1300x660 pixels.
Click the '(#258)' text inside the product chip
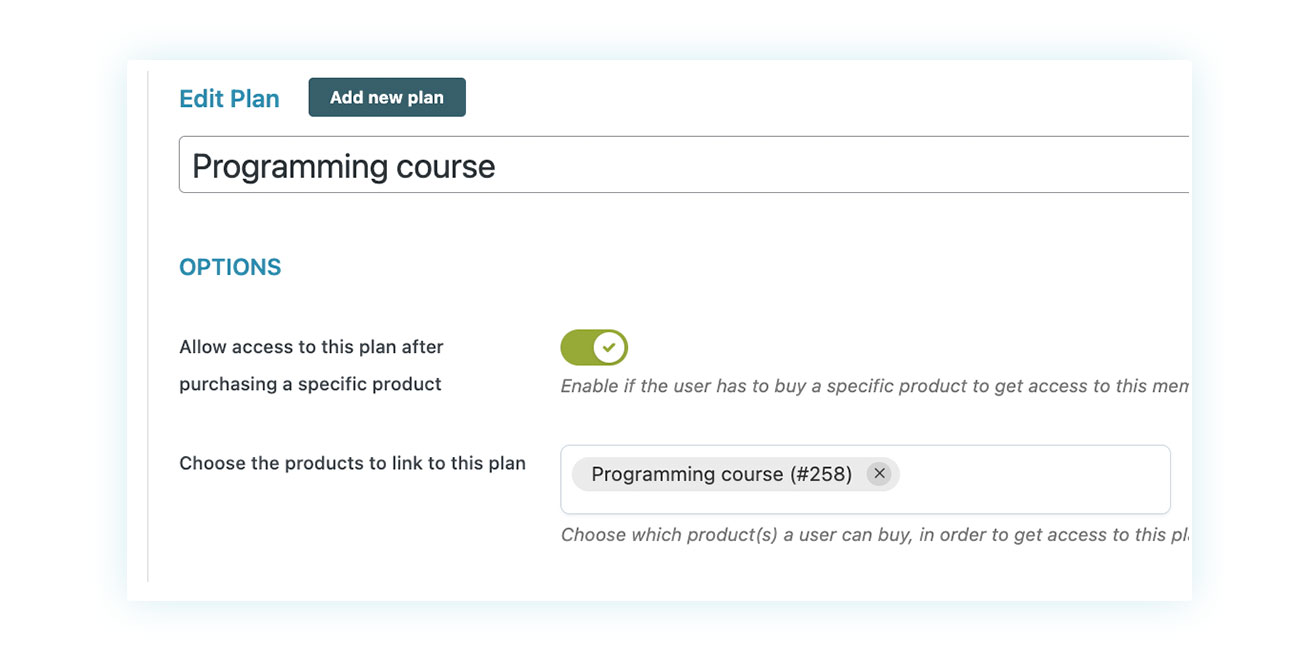[x=821, y=474]
